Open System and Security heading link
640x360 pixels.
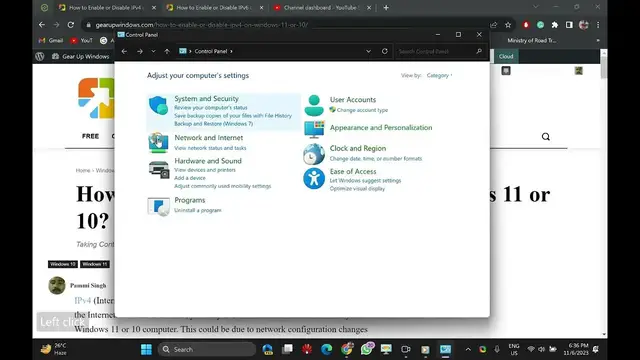(207, 99)
